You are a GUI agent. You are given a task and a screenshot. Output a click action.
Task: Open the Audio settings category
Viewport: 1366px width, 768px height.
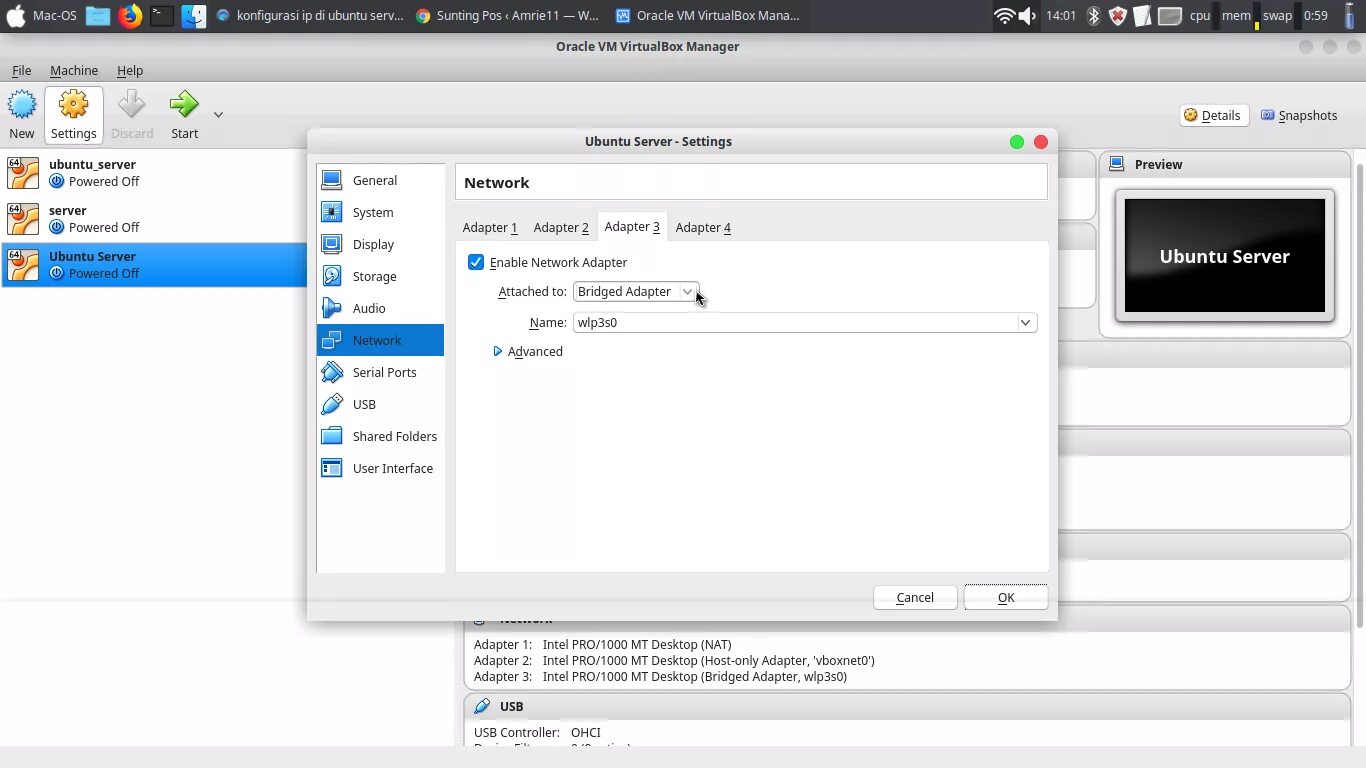pos(380,308)
